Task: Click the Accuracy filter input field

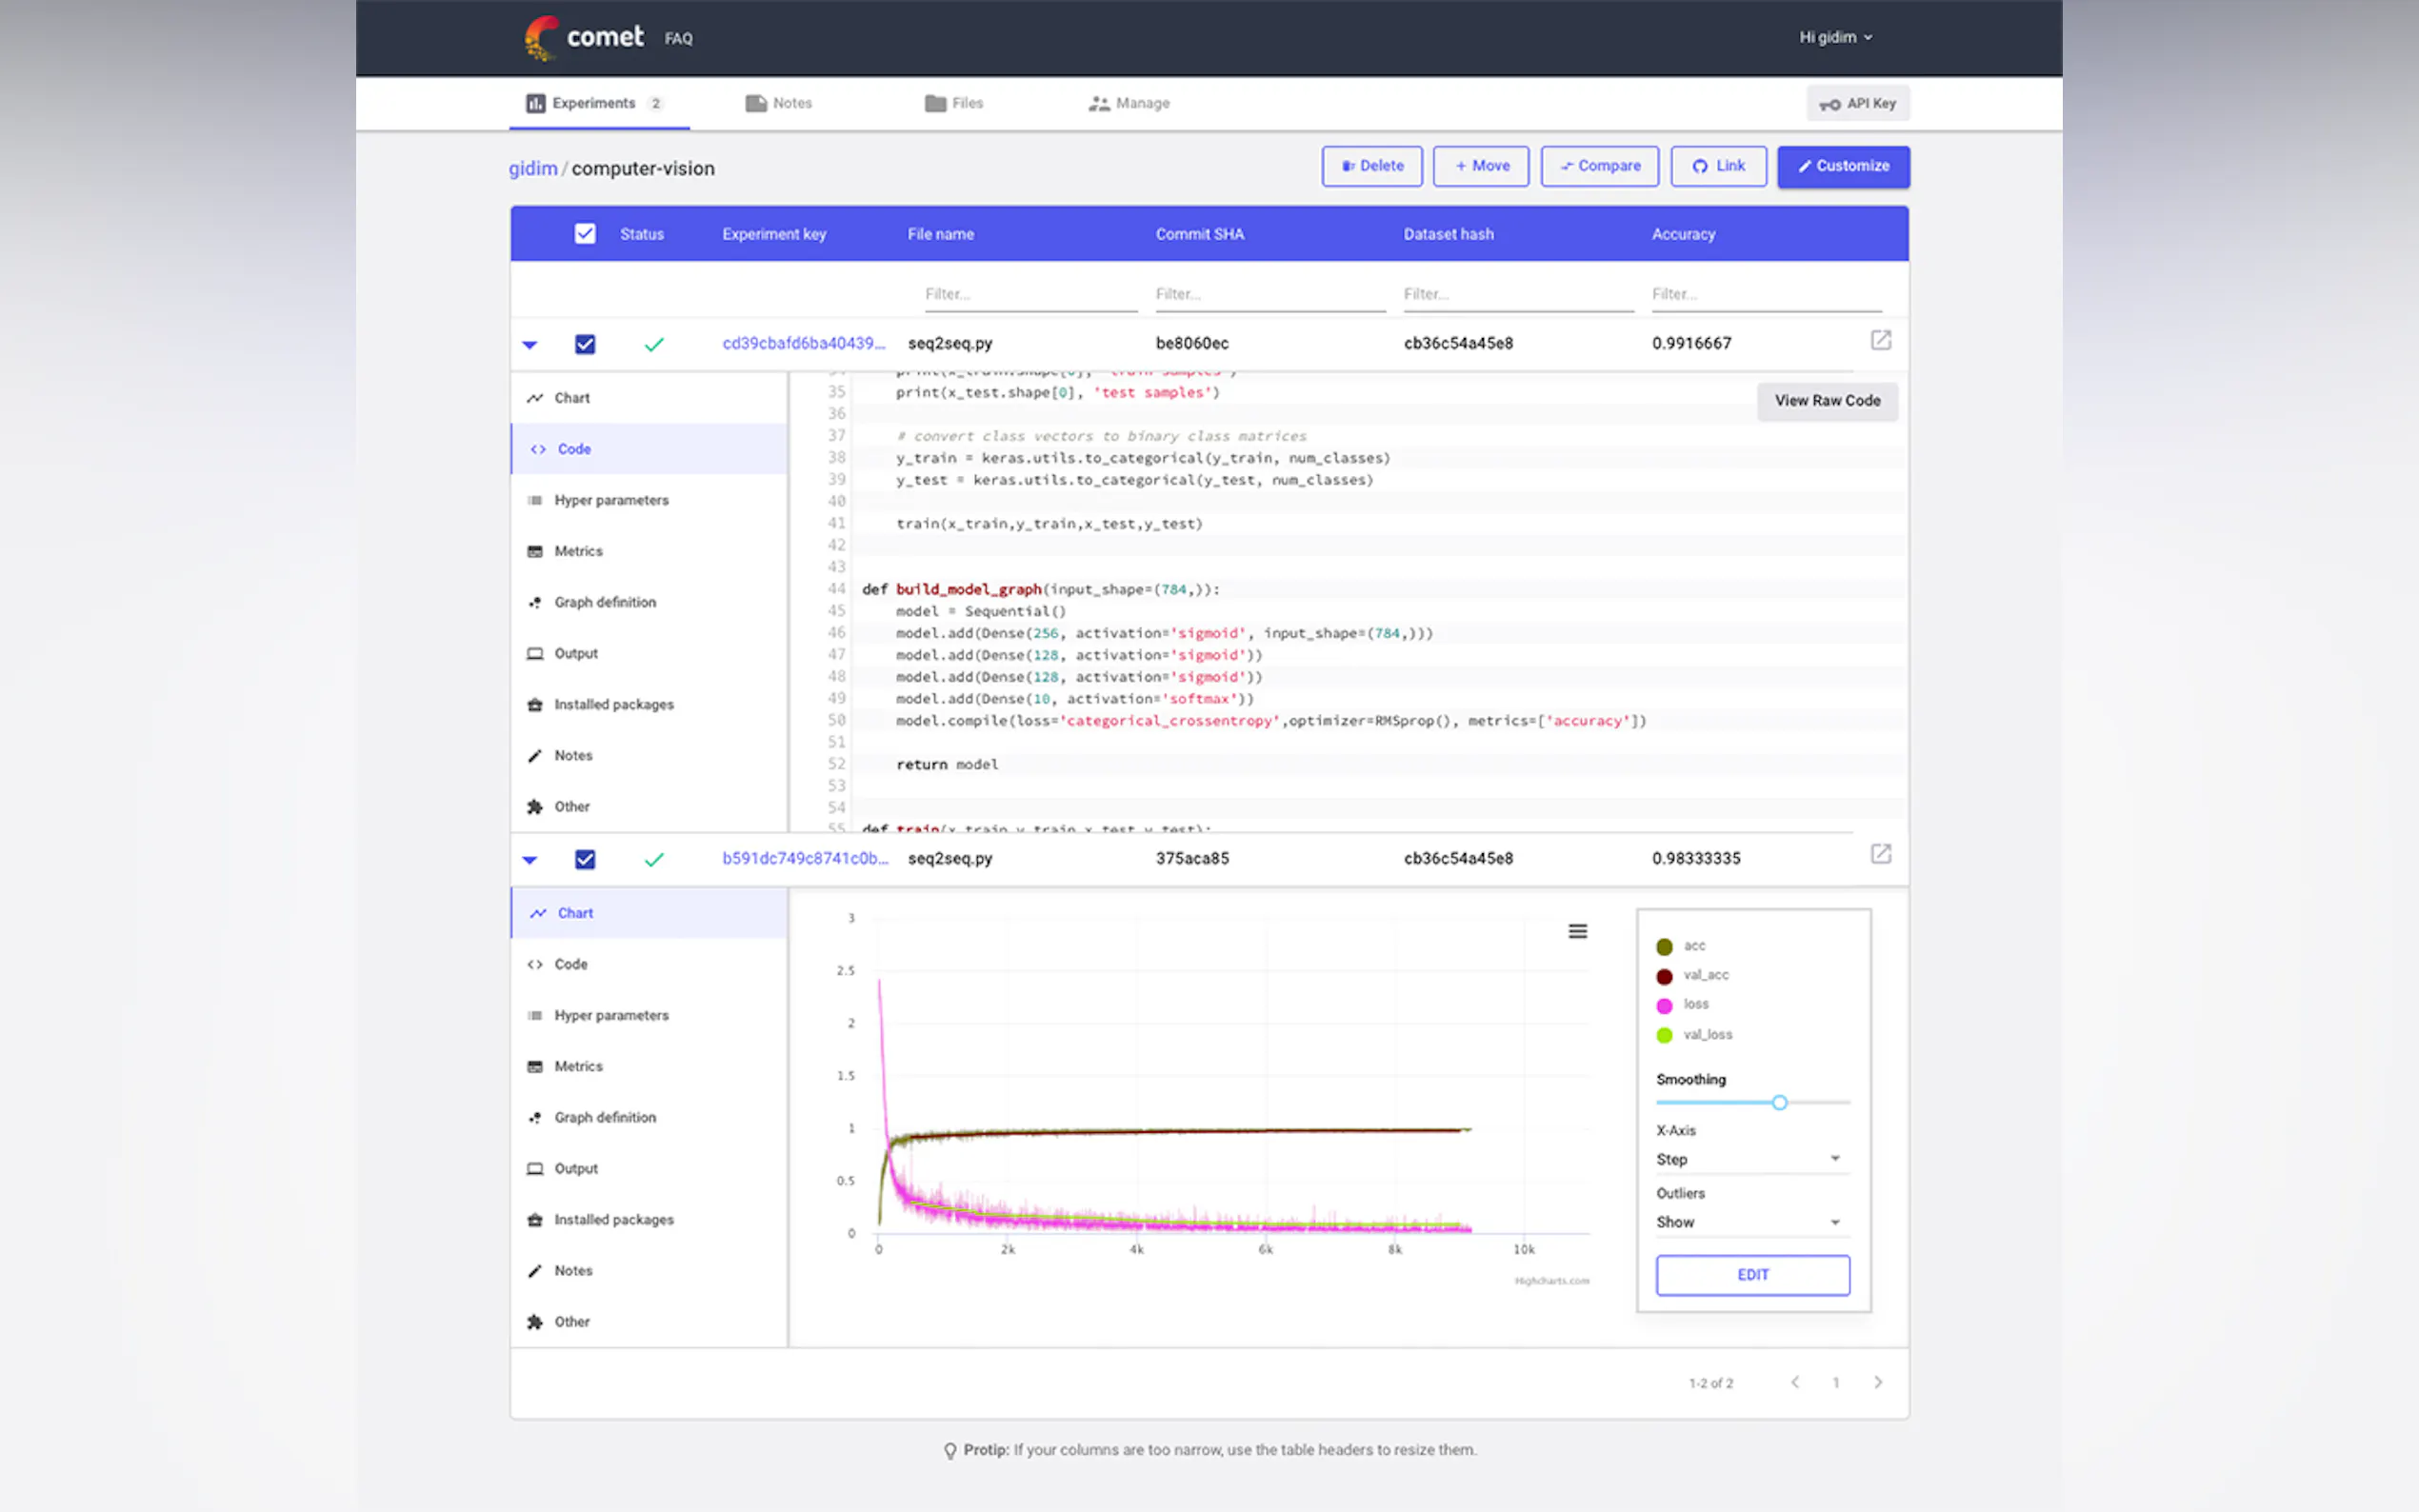Action: [1765, 294]
